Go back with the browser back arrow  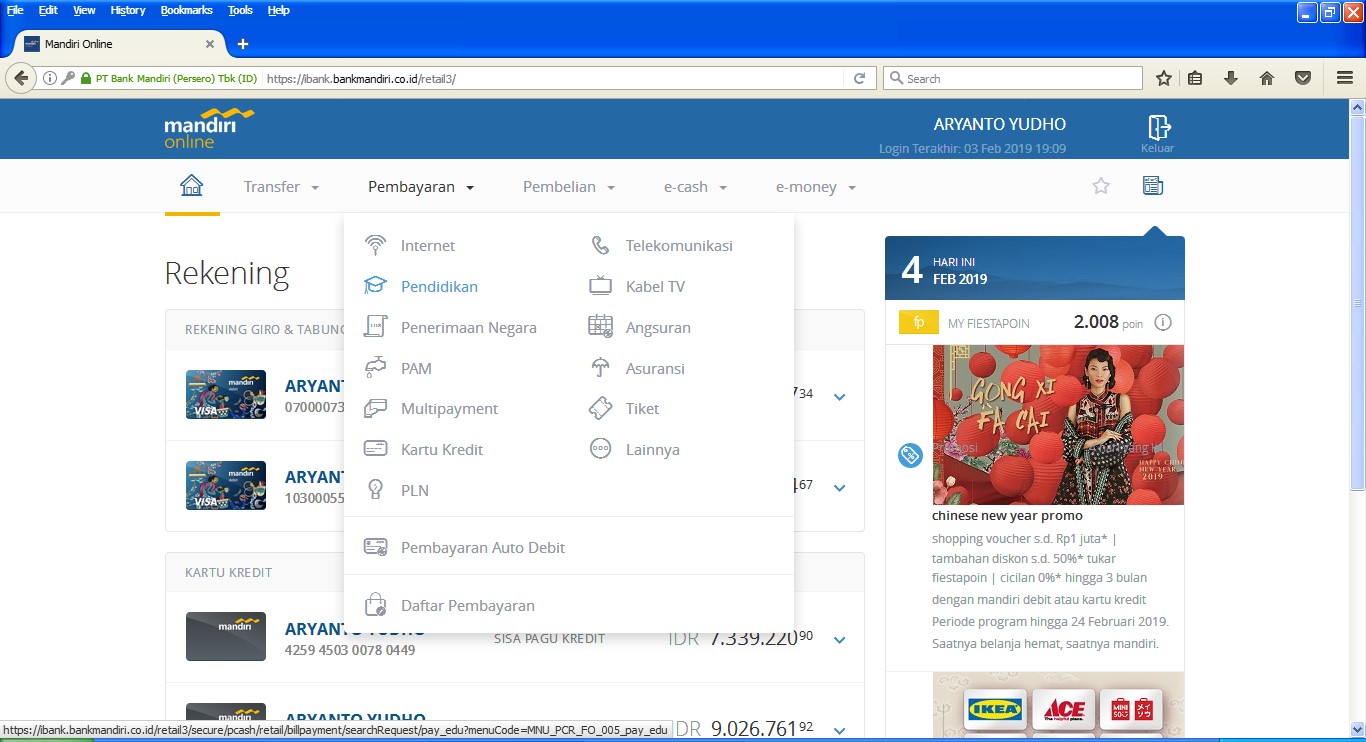(21, 78)
